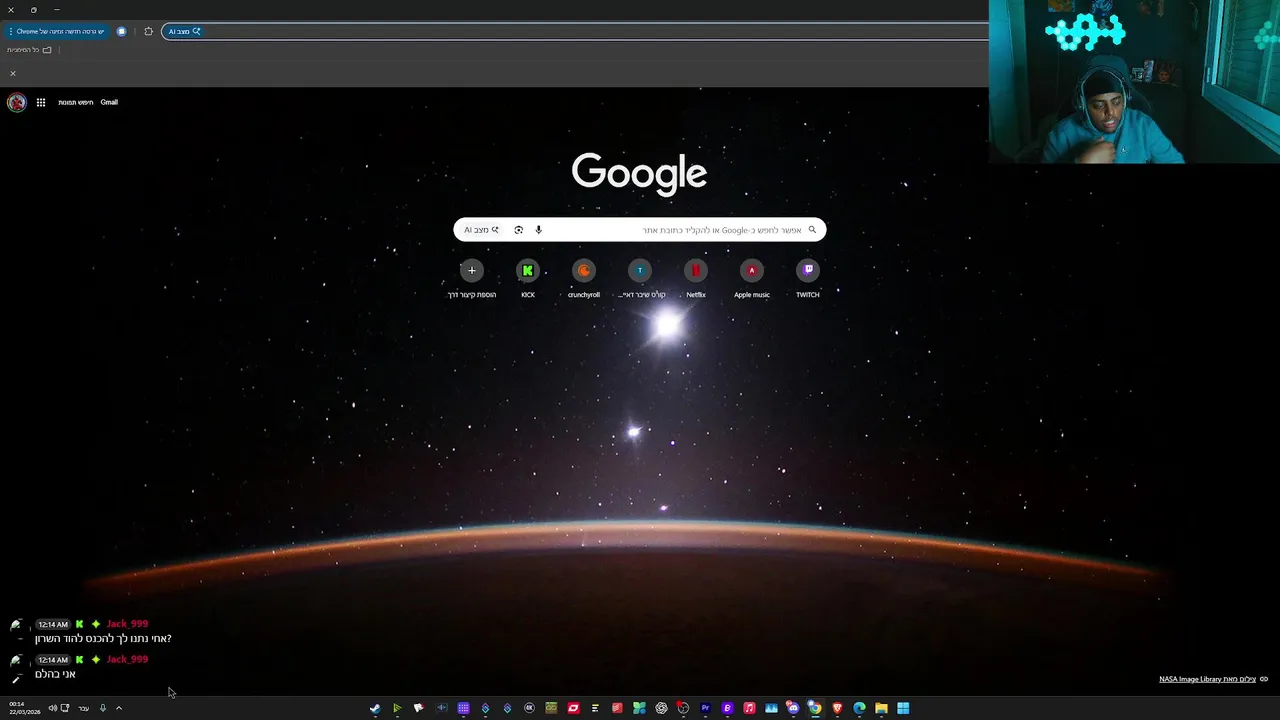Open Steam from the taskbar
Screen dimensions: 1280x720
[375, 708]
